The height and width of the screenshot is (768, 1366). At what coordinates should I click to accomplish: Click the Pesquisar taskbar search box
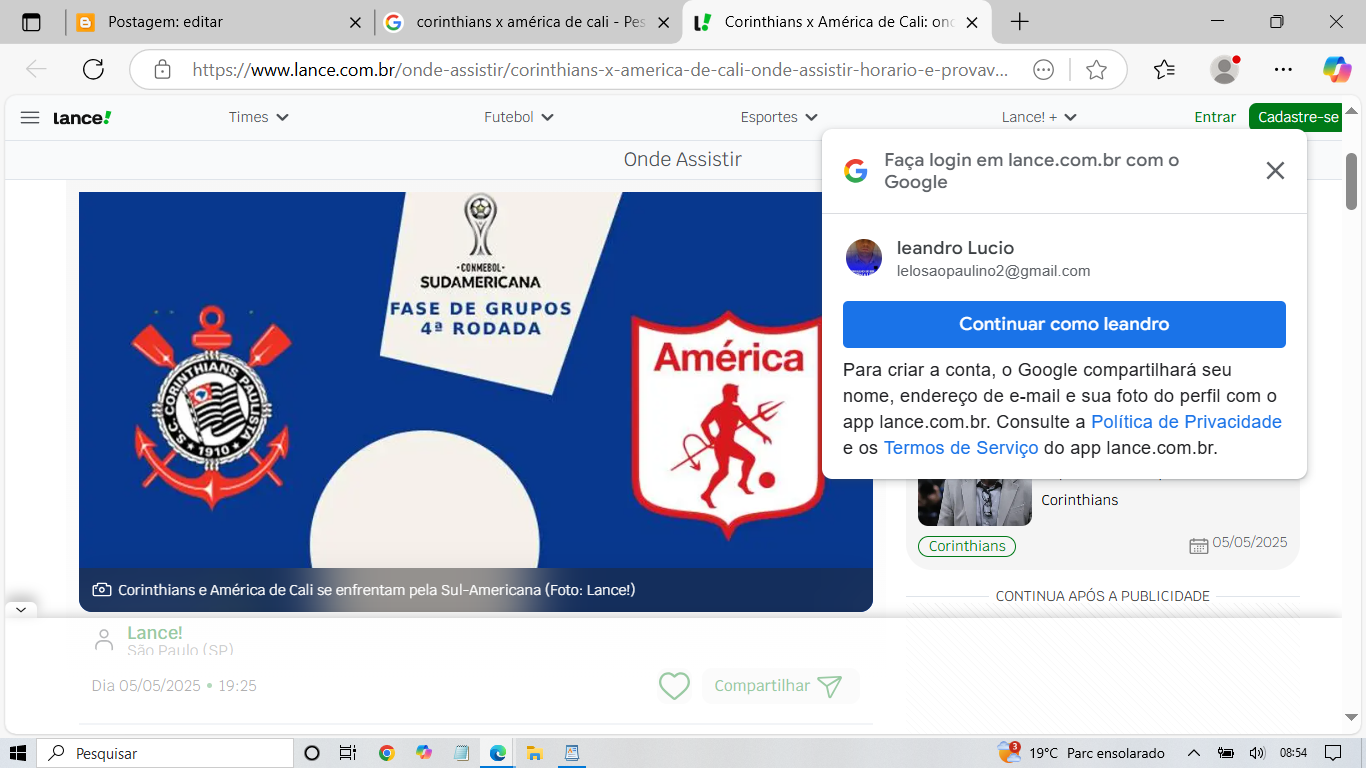coord(165,753)
